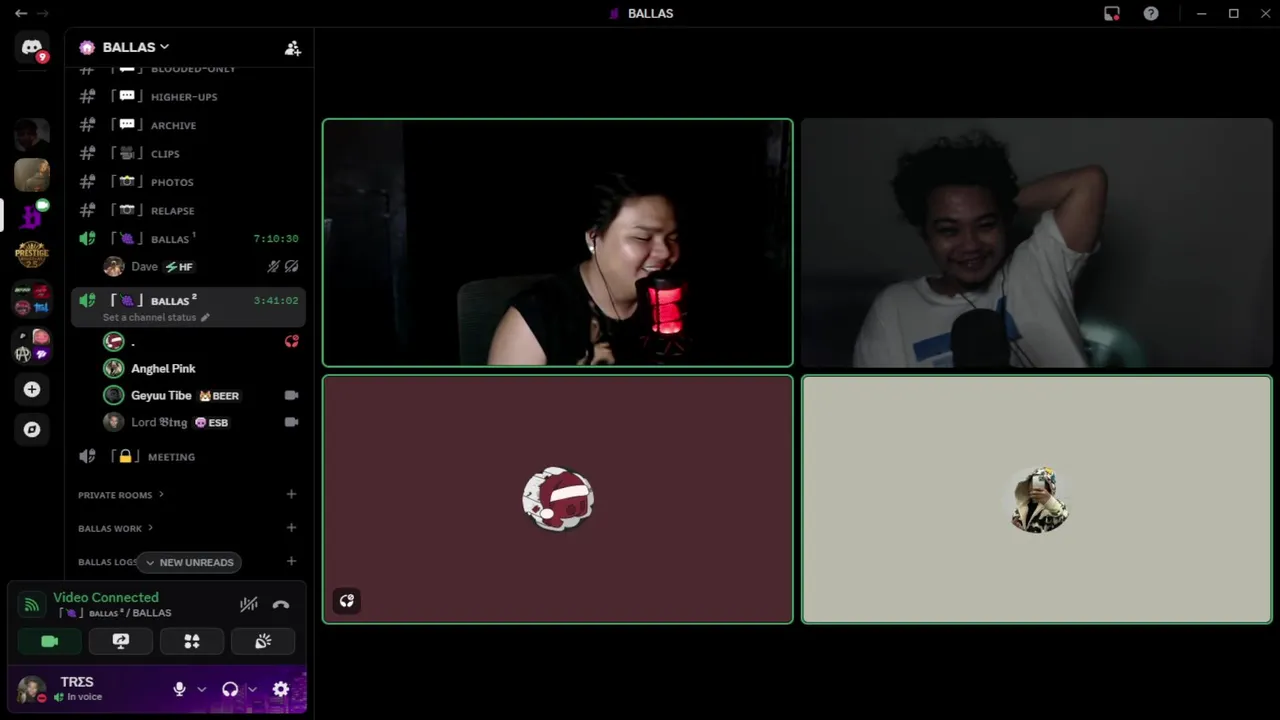Click red status icon beside dot user

point(291,341)
